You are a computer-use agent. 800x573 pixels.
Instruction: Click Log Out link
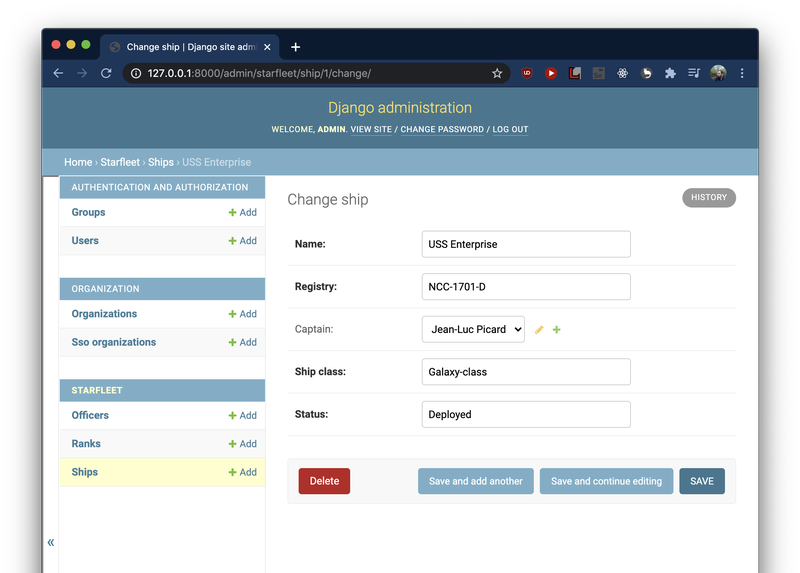click(x=510, y=130)
